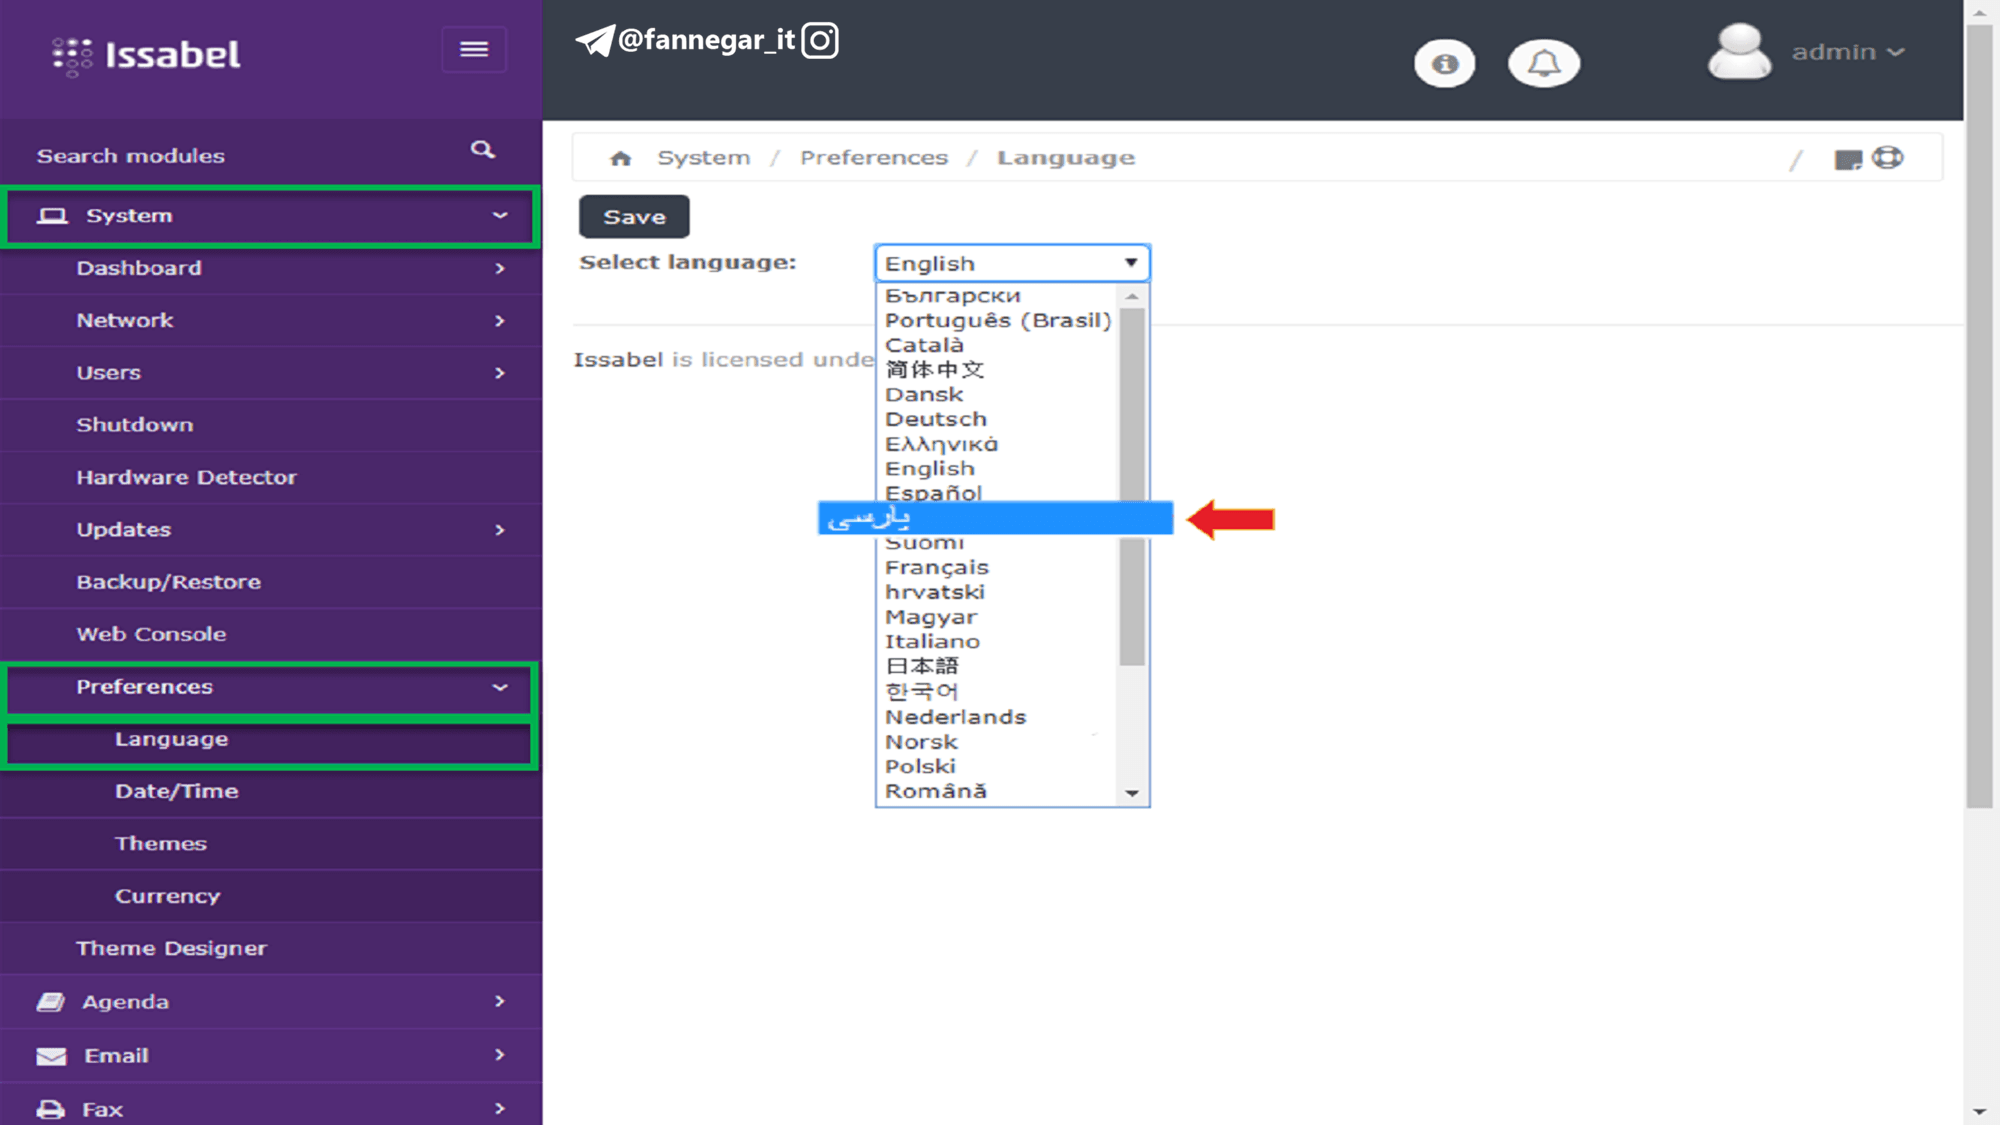Expand the Updates submenu
2000x1125 pixels.
coord(500,530)
